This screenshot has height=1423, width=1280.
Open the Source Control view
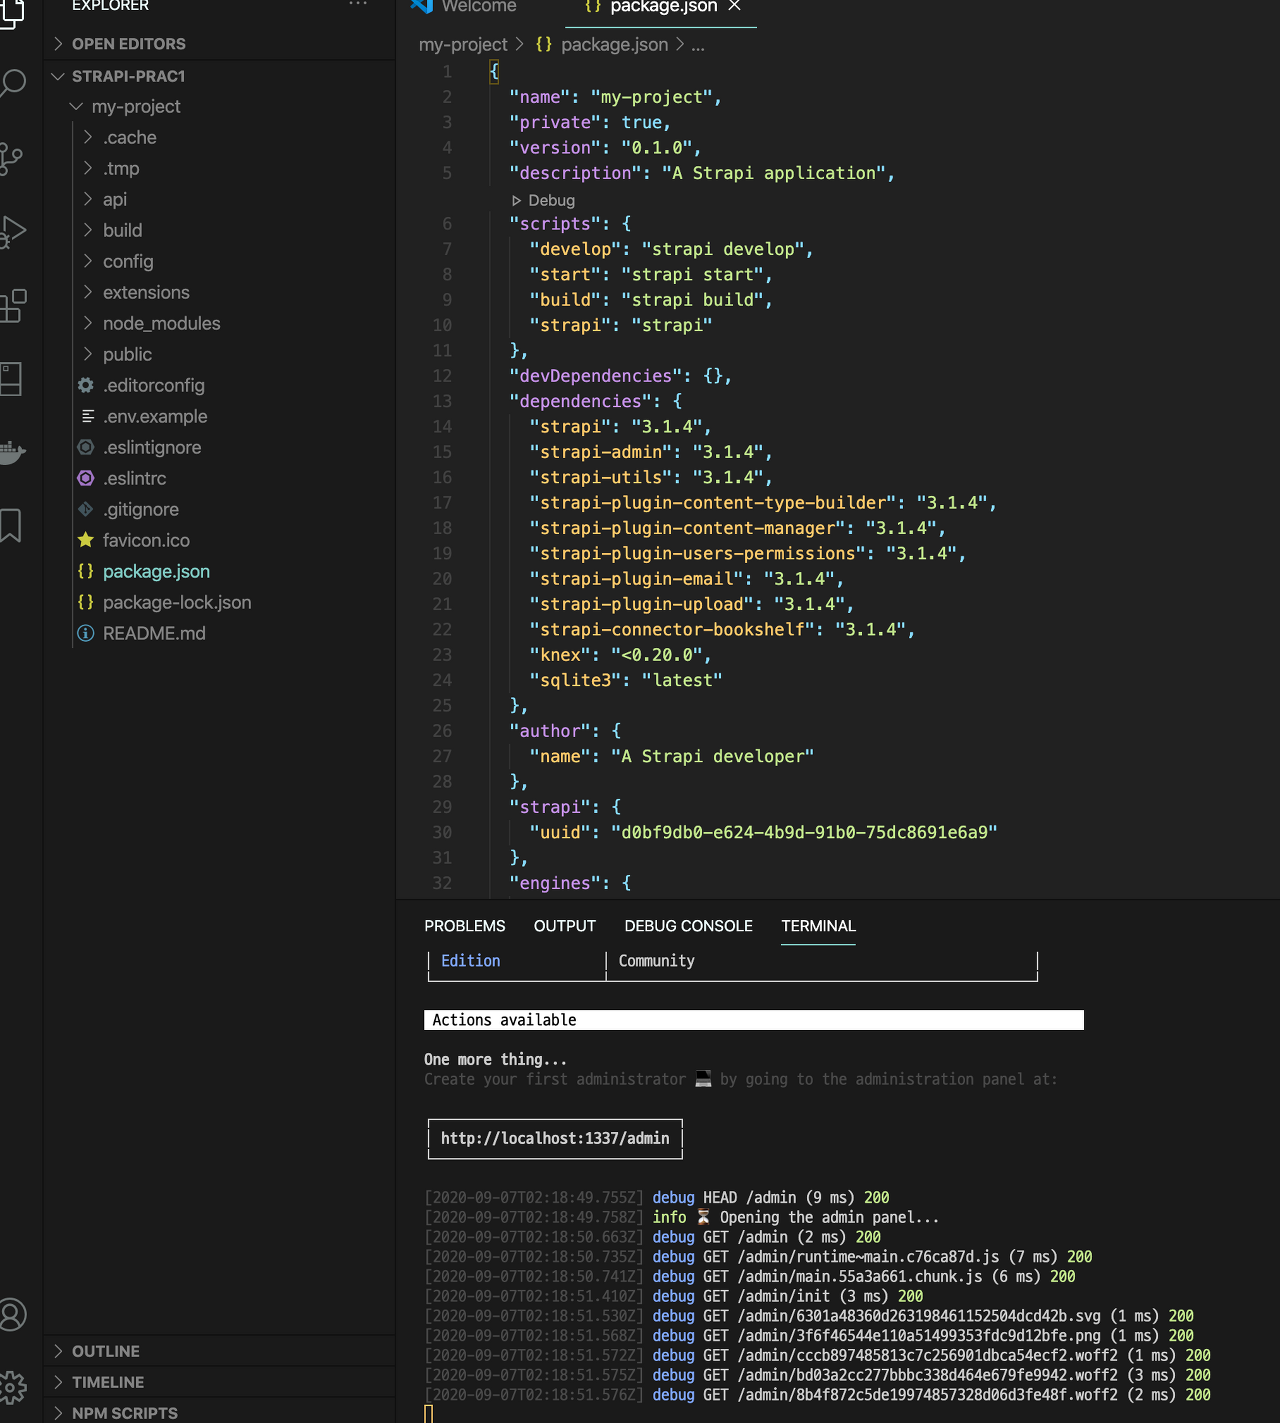click(x=12, y=157)
